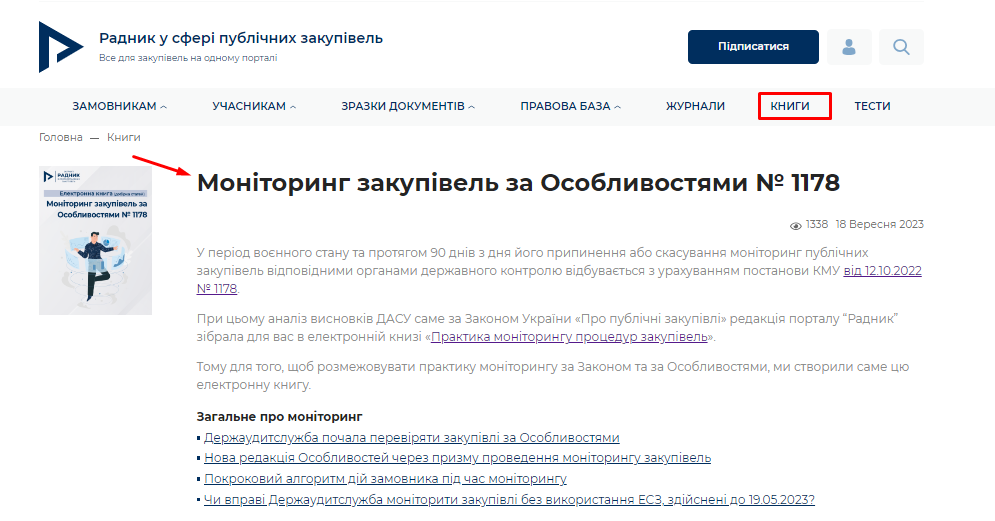
Task: Open 'Нова редакція Особливостей' article link
Action: click(x=457, y=458)
